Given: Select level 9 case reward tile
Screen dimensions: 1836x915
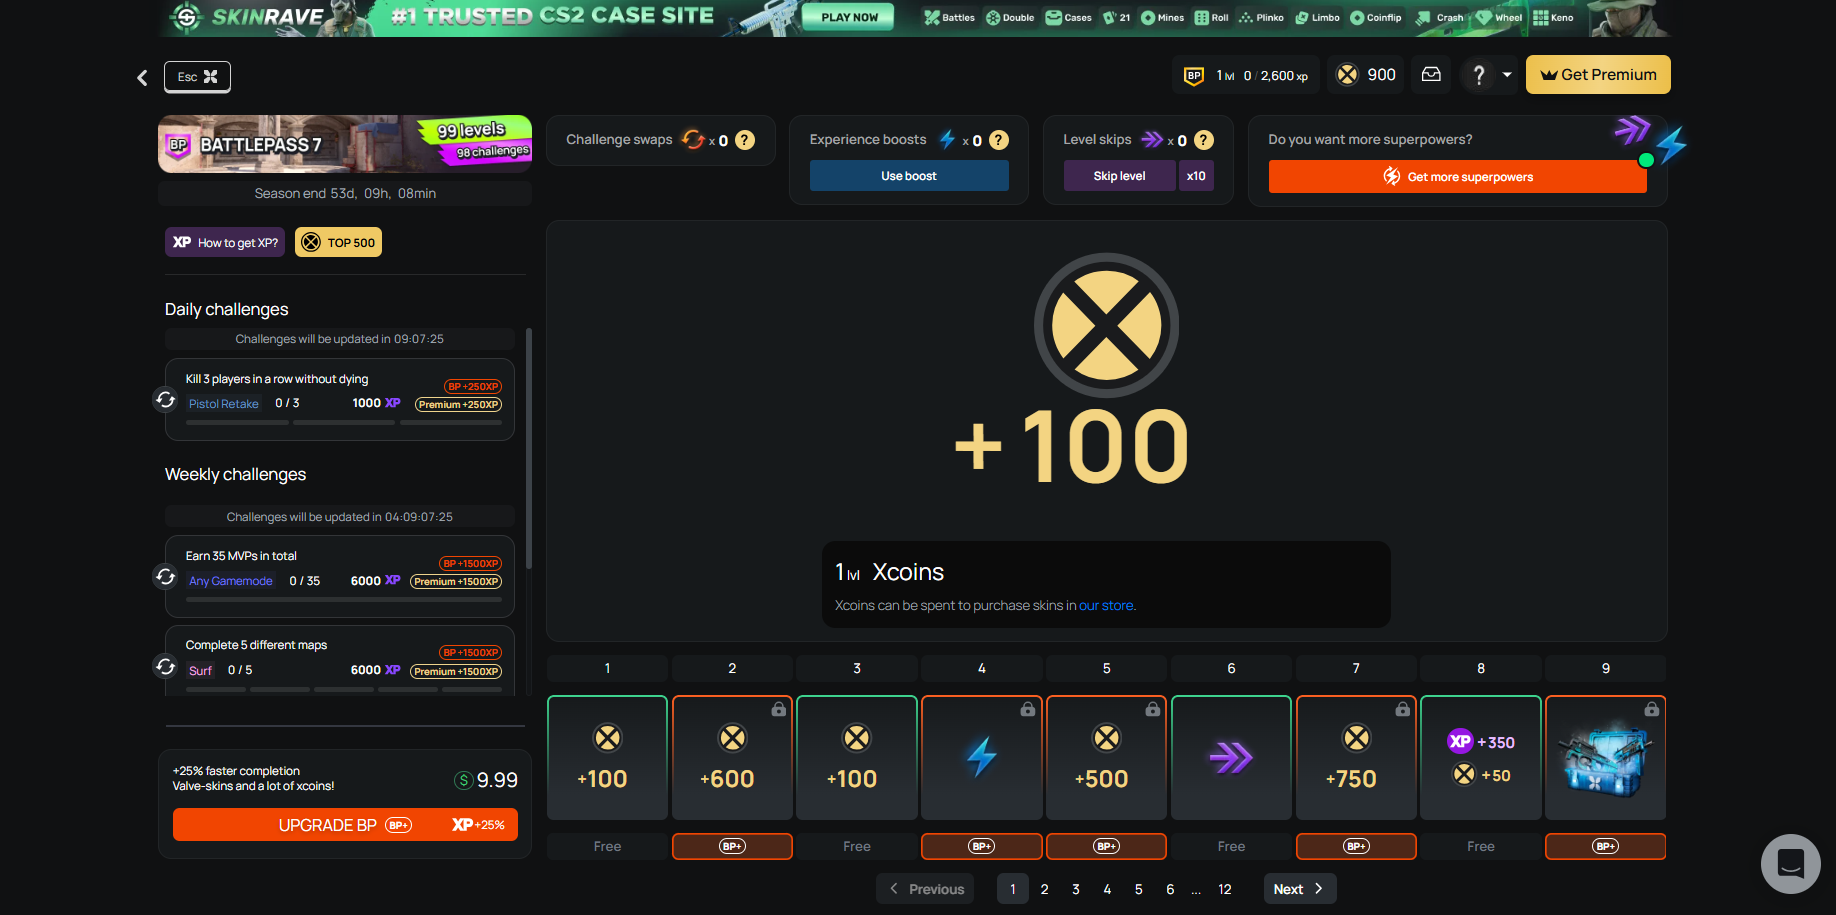Looking at the screenshot, I should (1605, 758).
